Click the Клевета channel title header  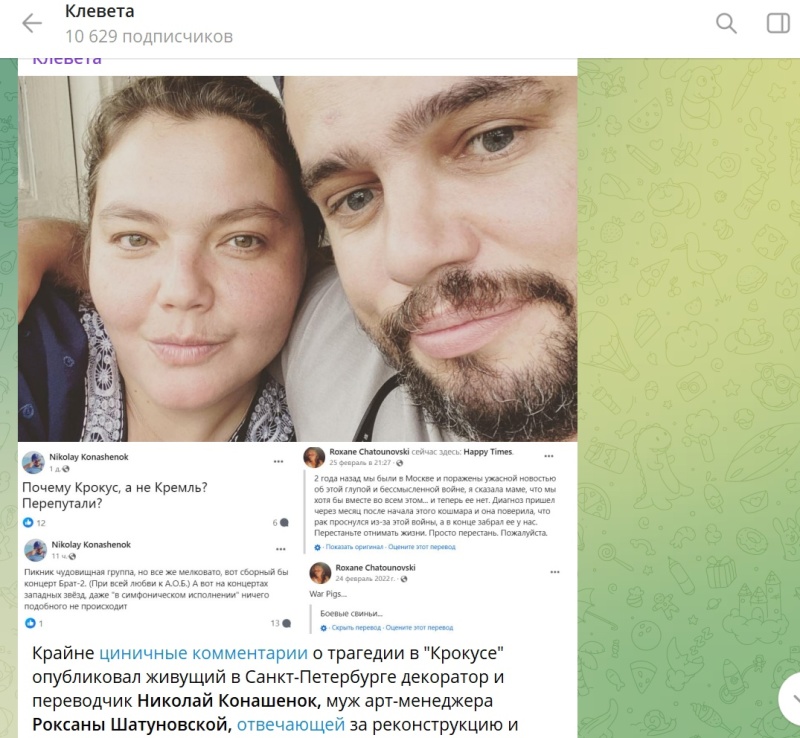(99, 11)
